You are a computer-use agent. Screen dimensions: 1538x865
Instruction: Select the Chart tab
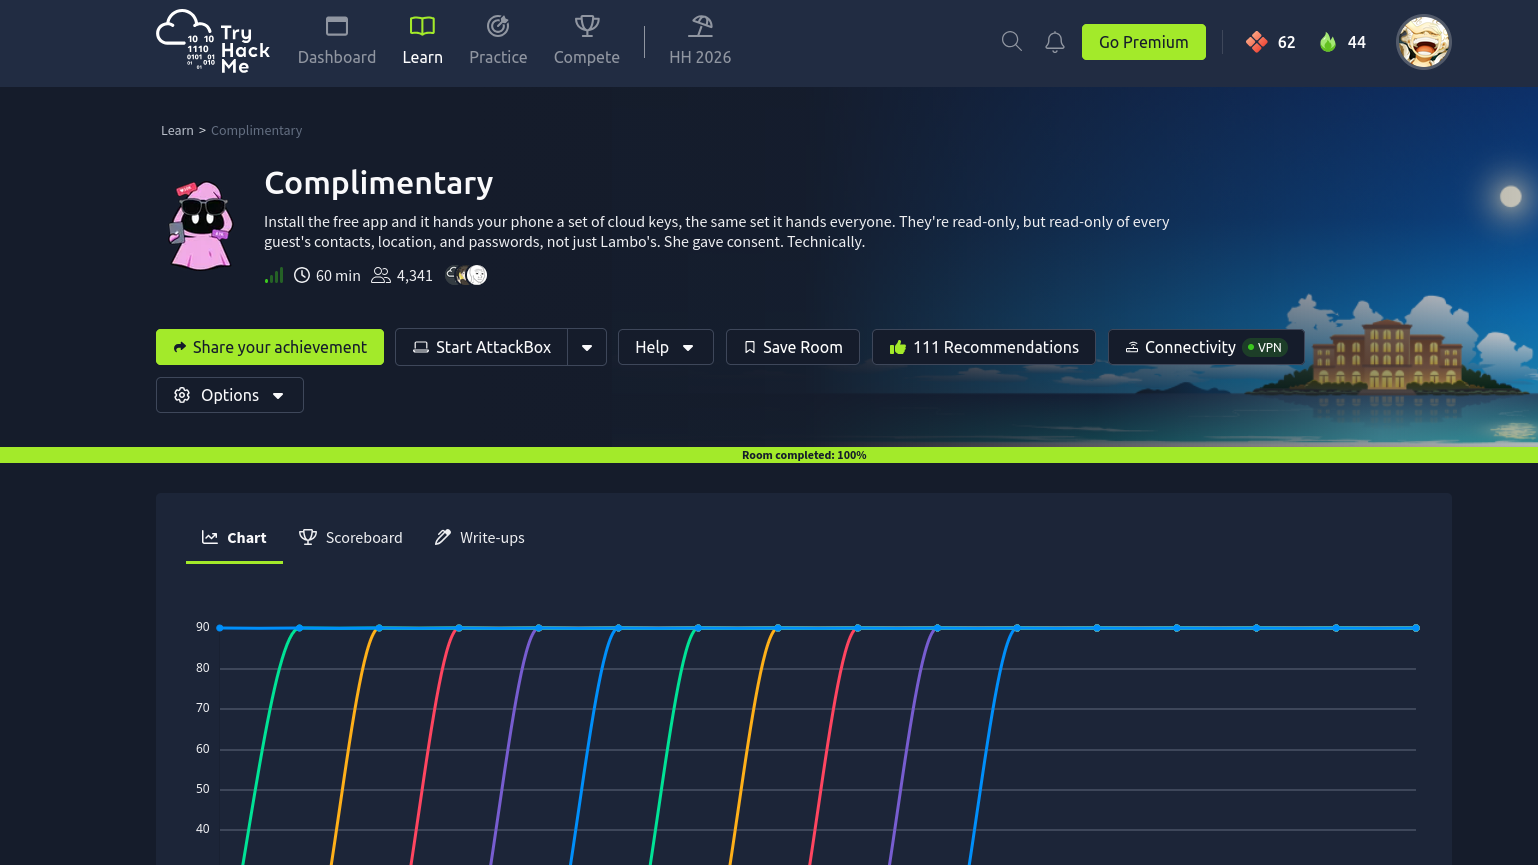click(x=234, y=538)
